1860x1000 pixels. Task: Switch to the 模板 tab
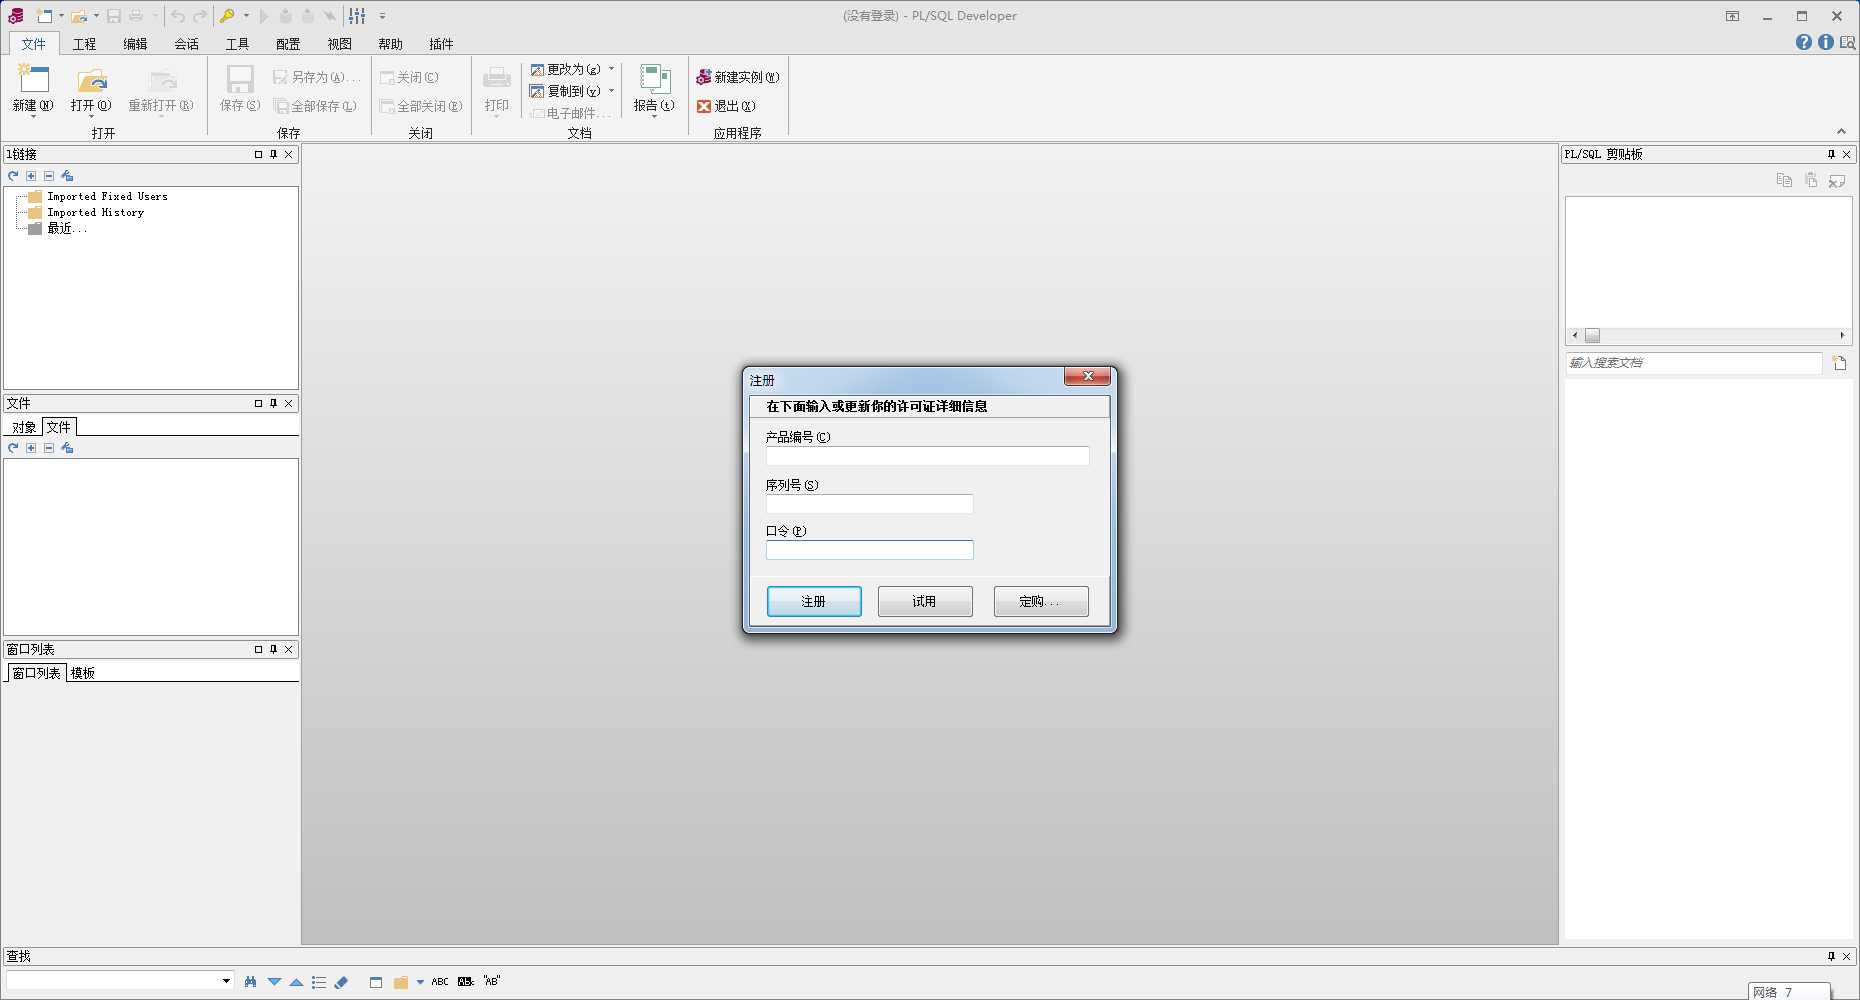pos(83,673)
